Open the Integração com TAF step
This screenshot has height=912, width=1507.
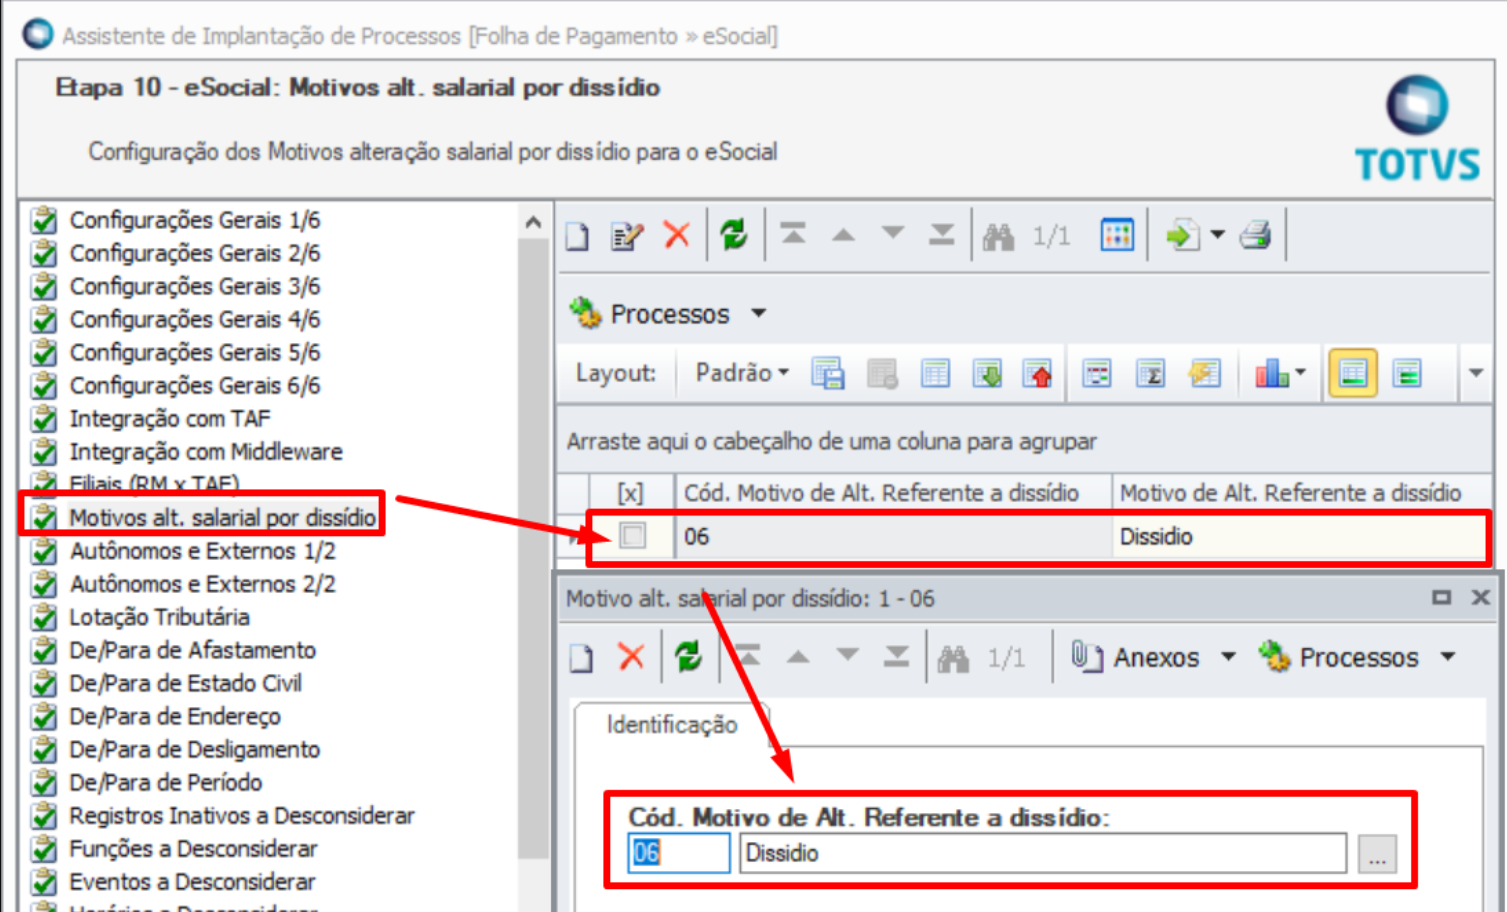(x=170, y=418)
